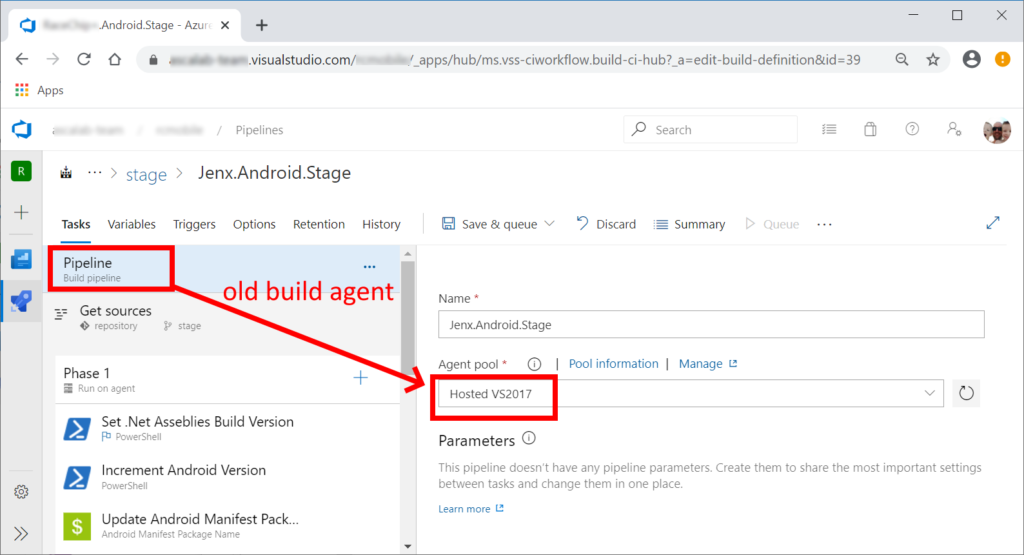This screenshot has width=1024, height=555.
Task: Show Agent pool info icon
Action: pos(534,364)
